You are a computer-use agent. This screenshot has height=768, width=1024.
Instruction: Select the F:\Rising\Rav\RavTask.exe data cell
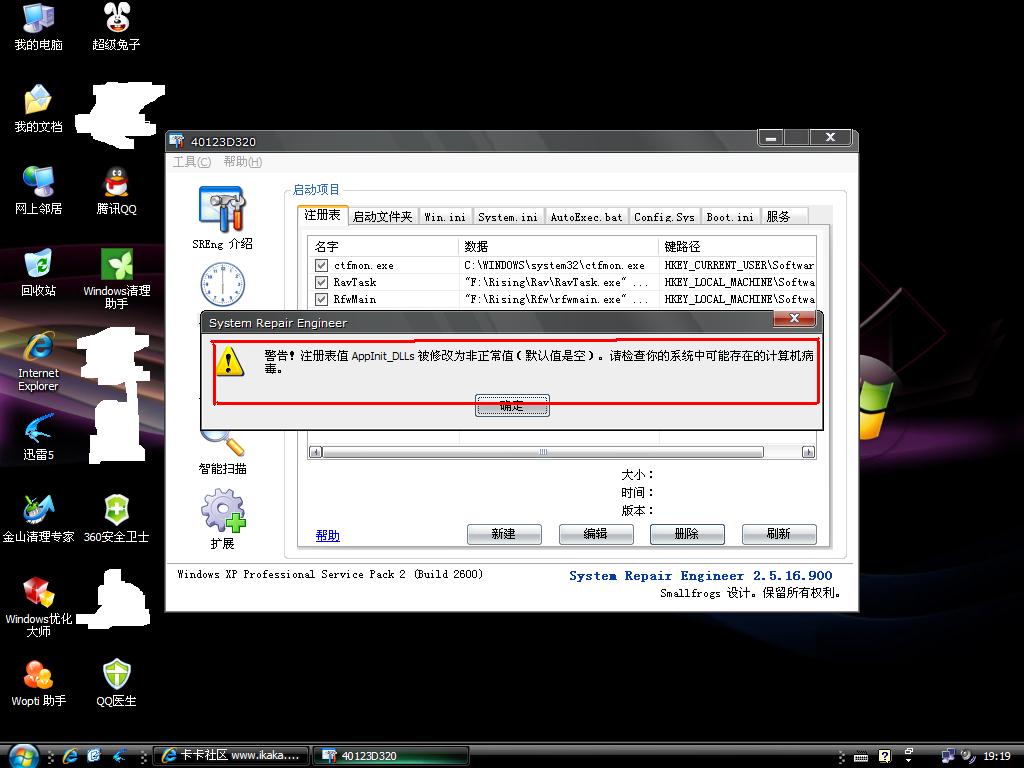(556, 282)
